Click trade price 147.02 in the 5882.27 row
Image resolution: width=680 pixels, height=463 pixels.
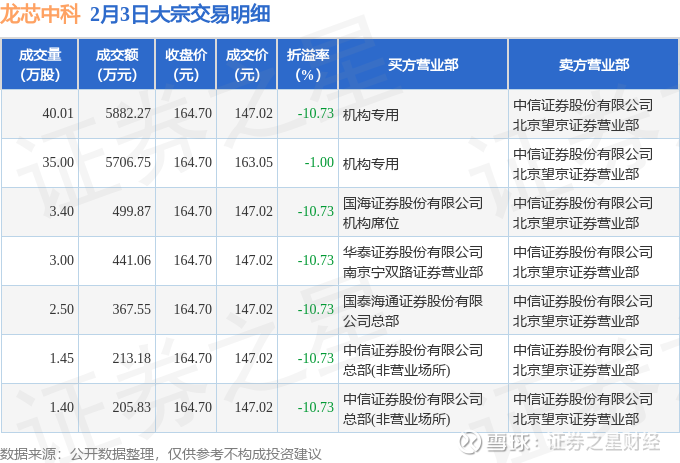pyautogui.click(x=254, y=114)
